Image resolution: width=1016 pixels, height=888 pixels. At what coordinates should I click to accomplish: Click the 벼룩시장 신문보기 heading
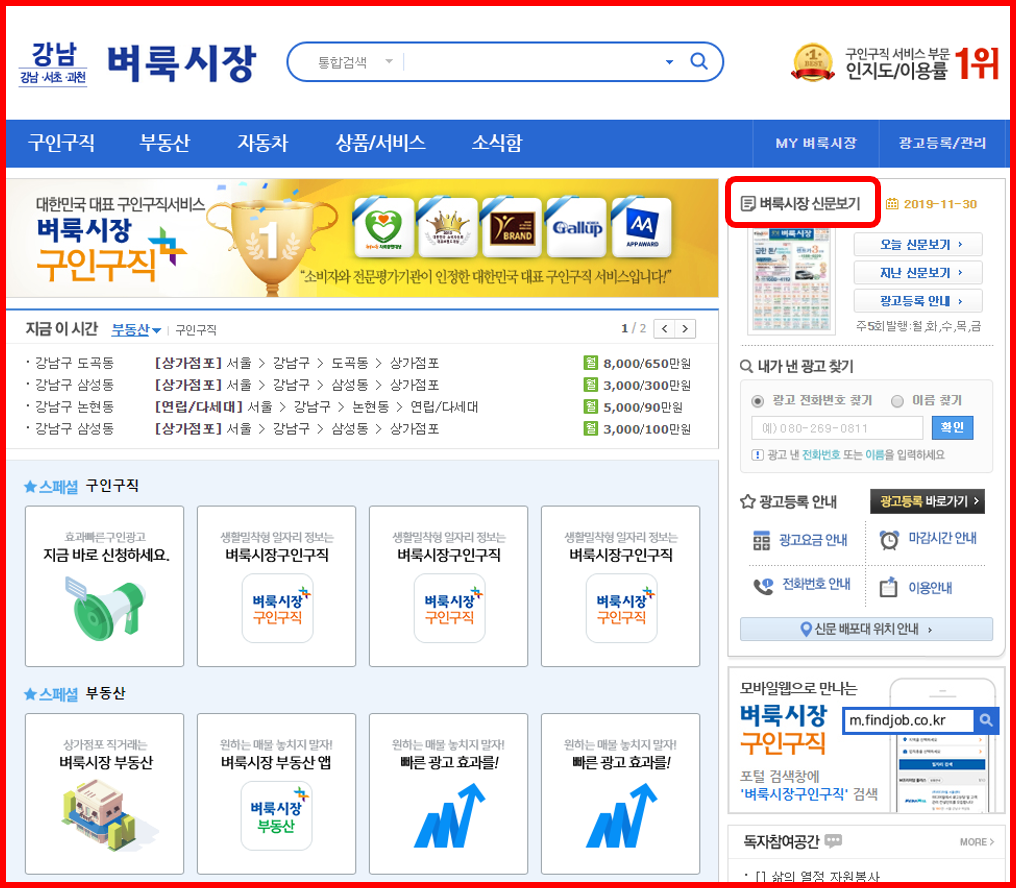802,204
